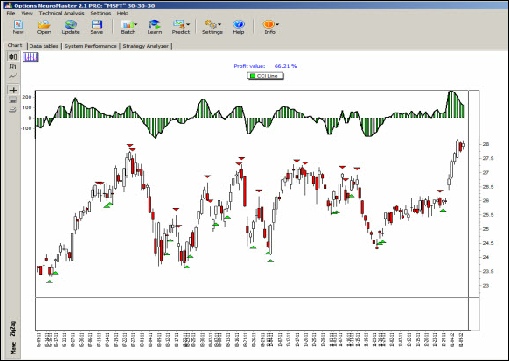509x361 pixels.
Task: Open the Strategy Analyzer tab
Action: pos(145,46)
